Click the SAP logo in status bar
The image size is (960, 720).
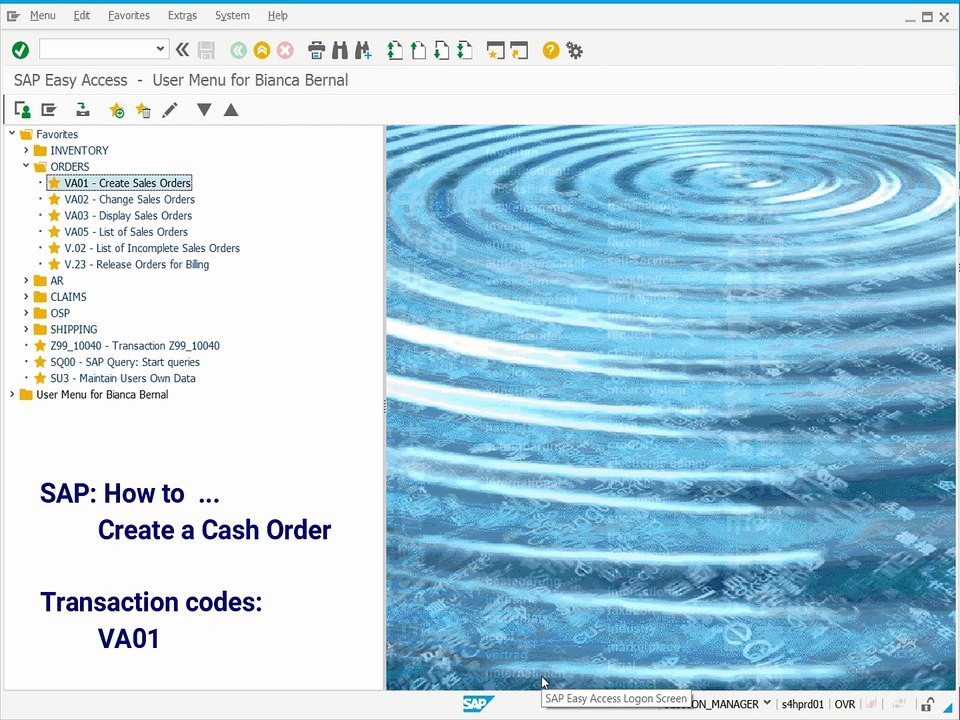[x=478, y=704]
